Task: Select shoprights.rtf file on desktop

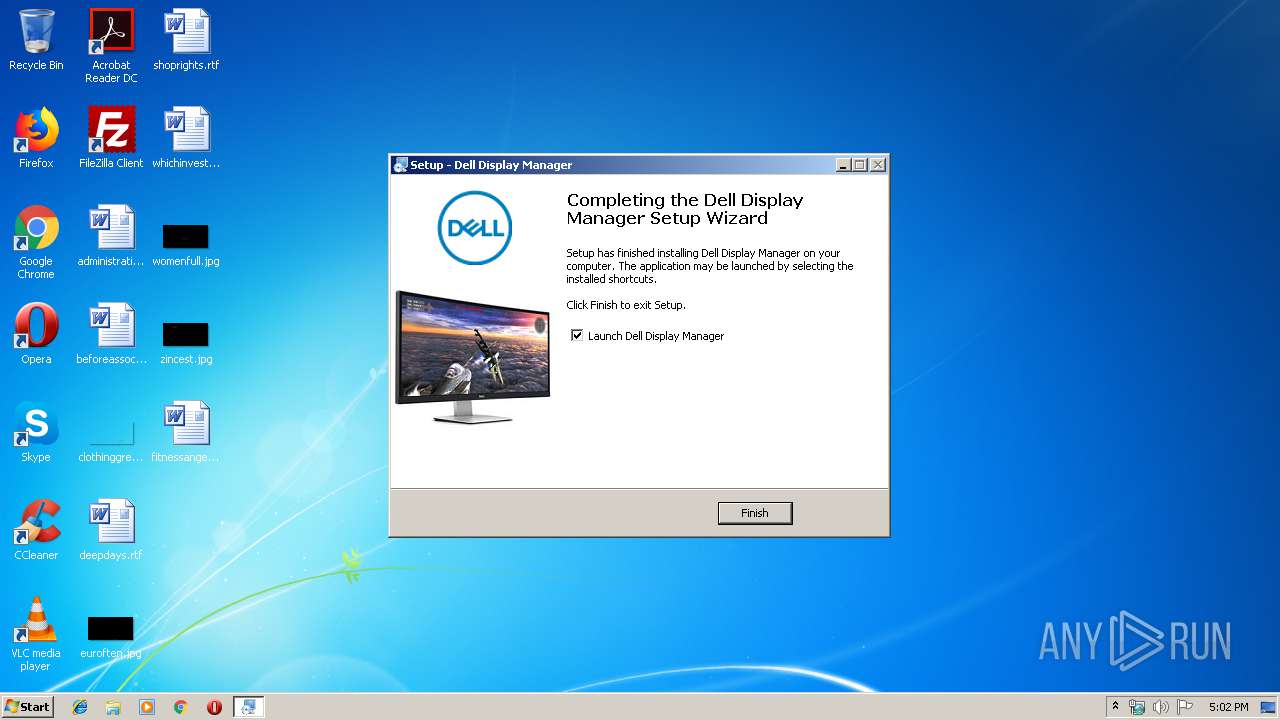Action: click(x=186, y=40)
